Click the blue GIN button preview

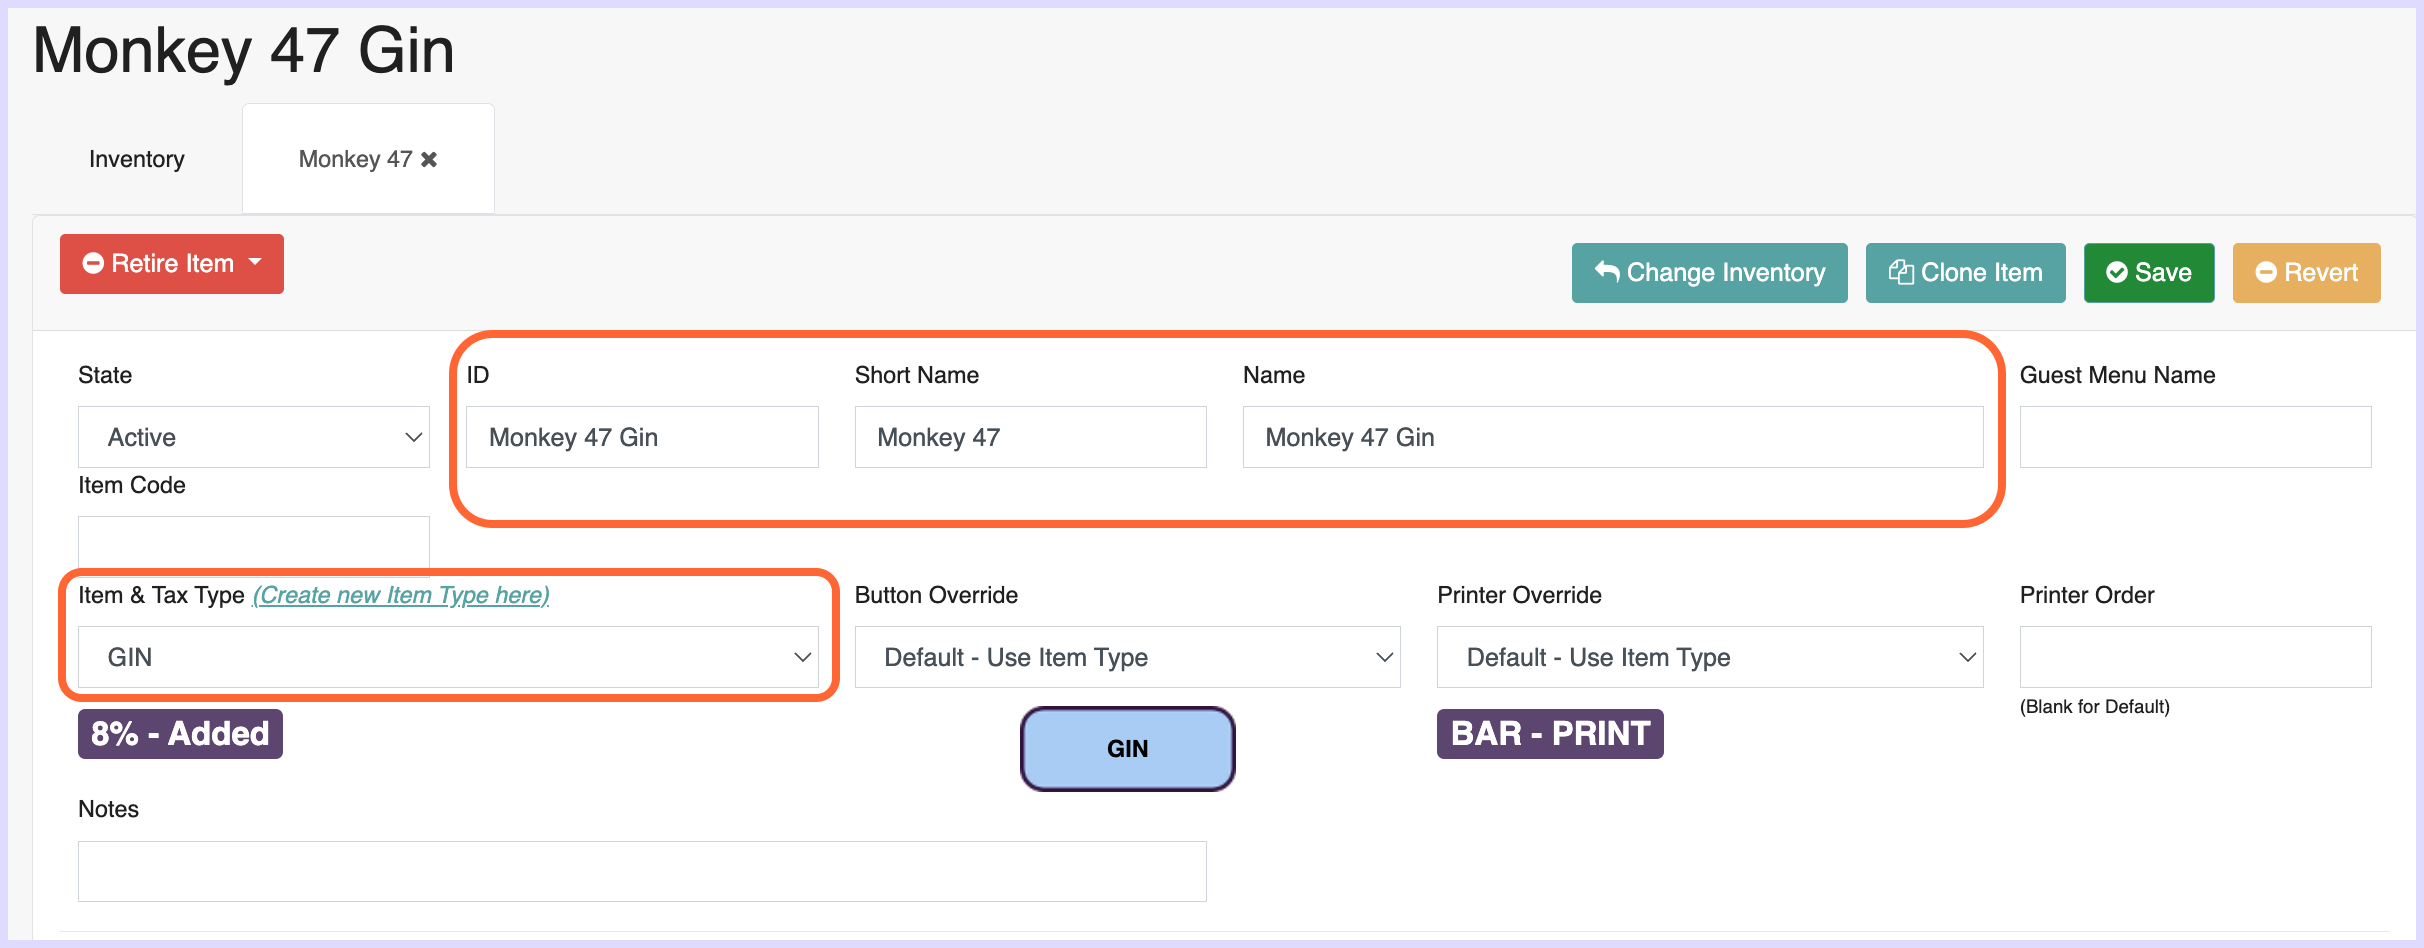1127,749
